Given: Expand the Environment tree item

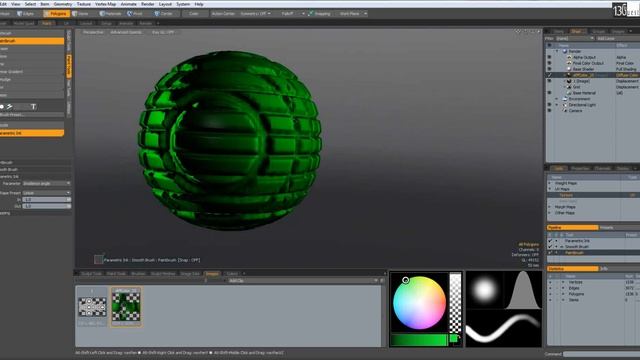Looking at the screenshot, I should pyautogui.click(x=557, y=99).
